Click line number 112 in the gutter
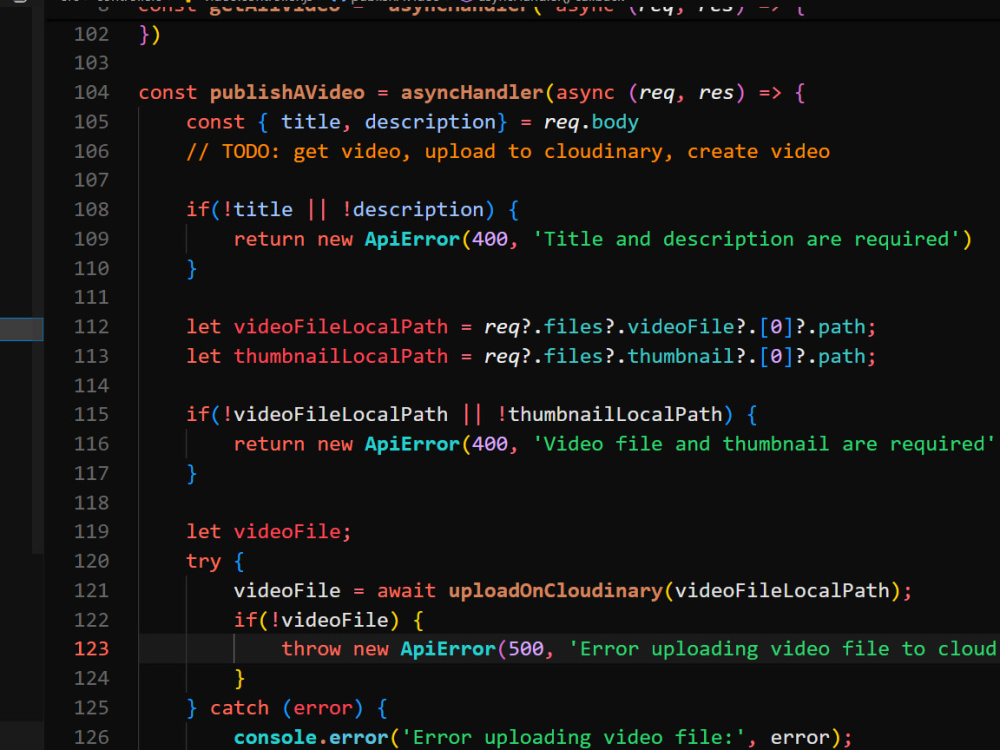Viewport: 1000px width, 750px height. click(91, 327)
